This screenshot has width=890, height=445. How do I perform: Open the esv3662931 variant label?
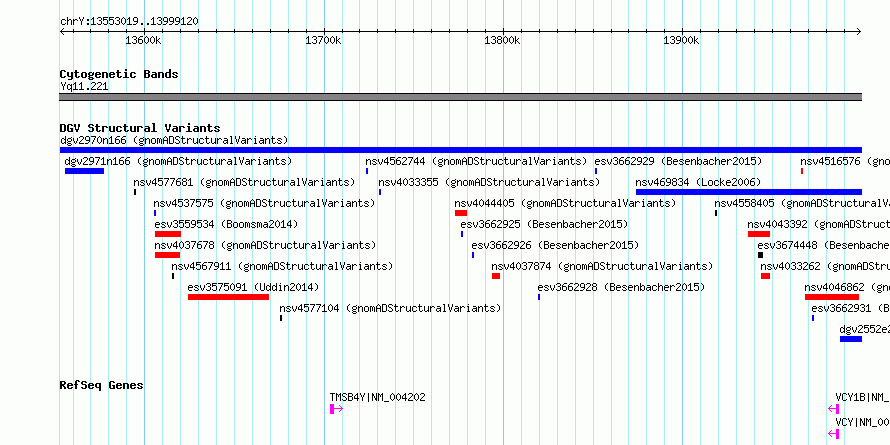(850, 308)
